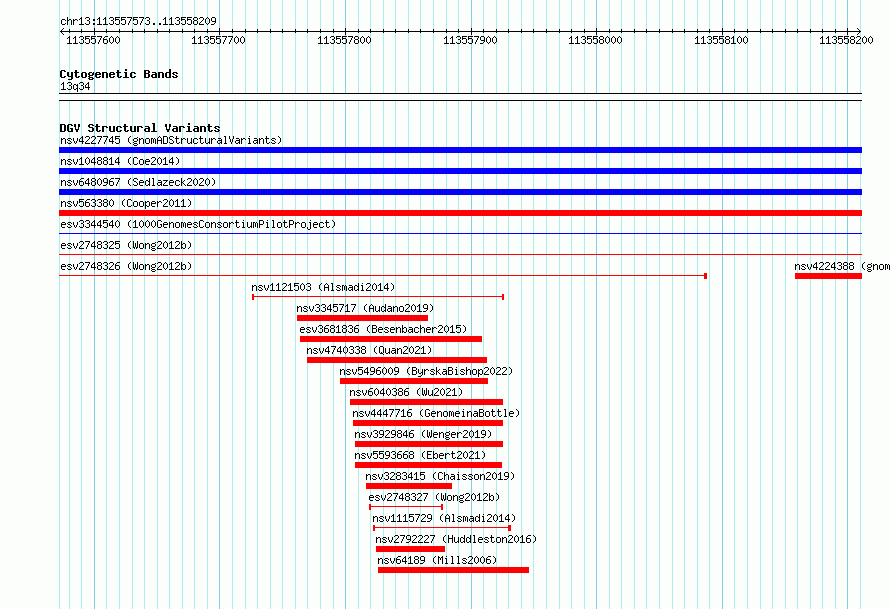The height and width of the screenshot is (609, 890).
Task: Select the red bar under nsv2792227 (Huddleston2016)
Action: (410, 549)
